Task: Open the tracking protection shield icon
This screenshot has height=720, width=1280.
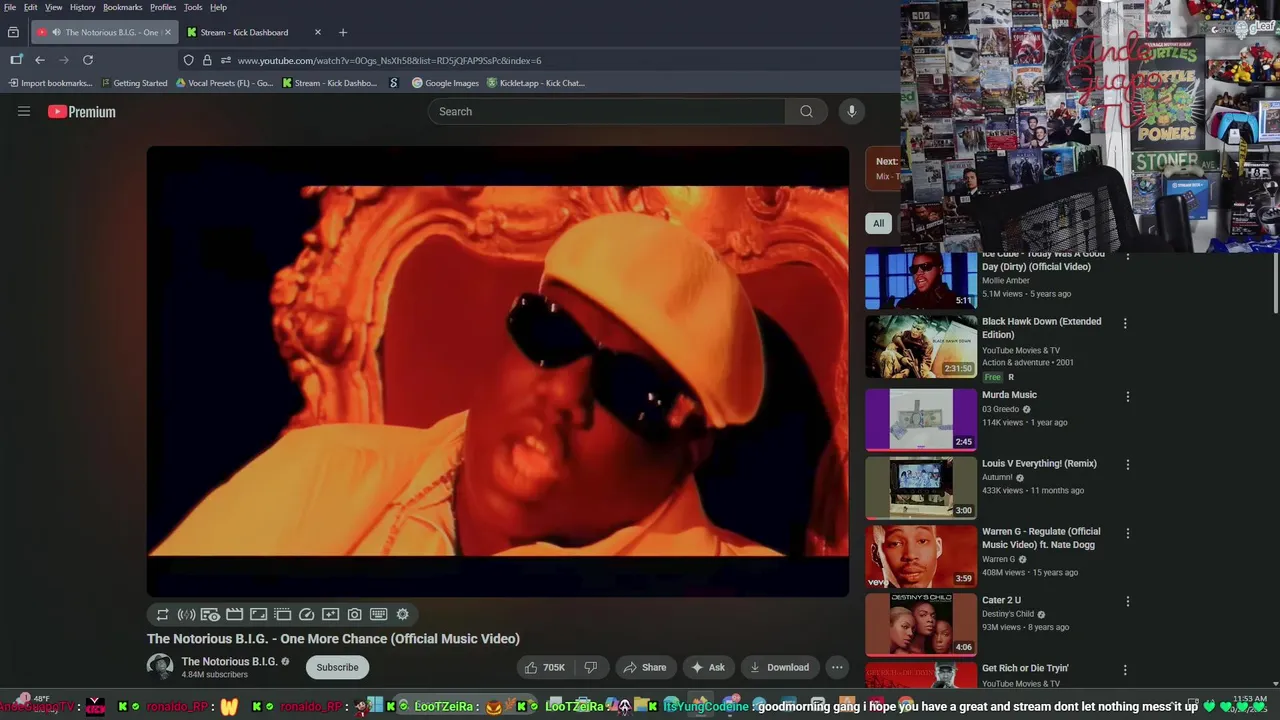Action: pyautogui.click(x=188, y=60)
